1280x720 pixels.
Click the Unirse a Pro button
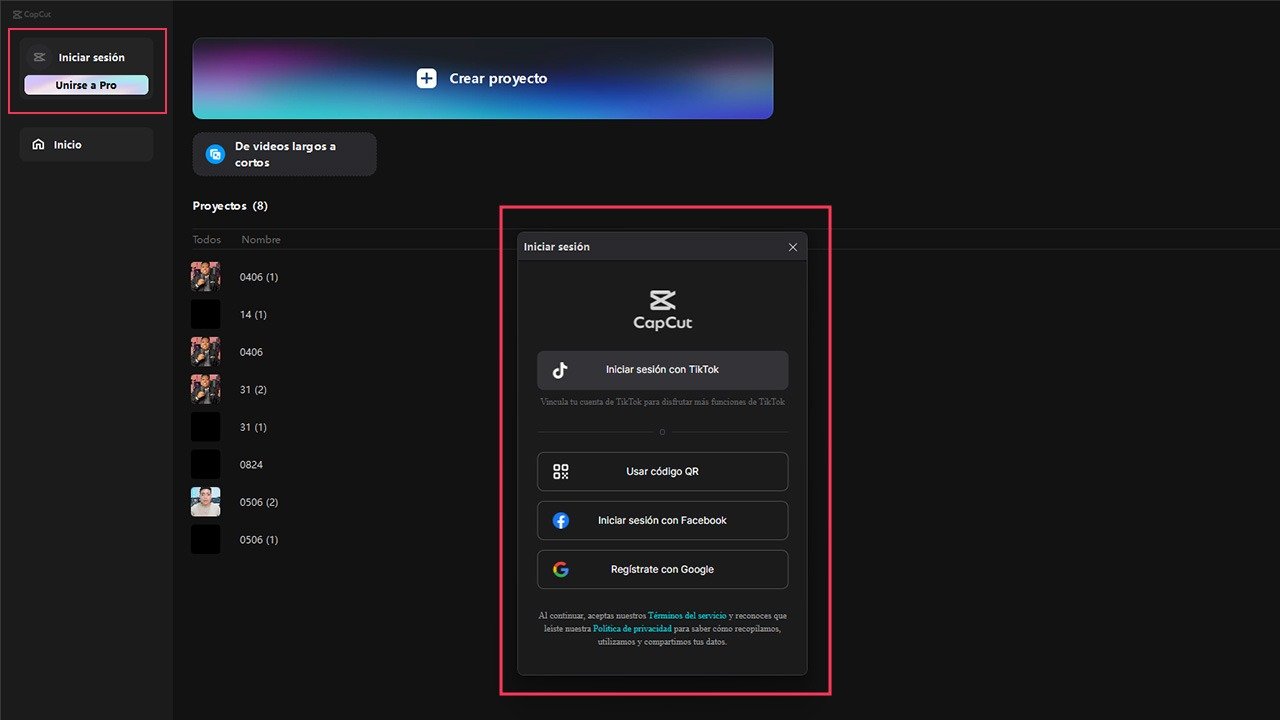pos(86,85)
